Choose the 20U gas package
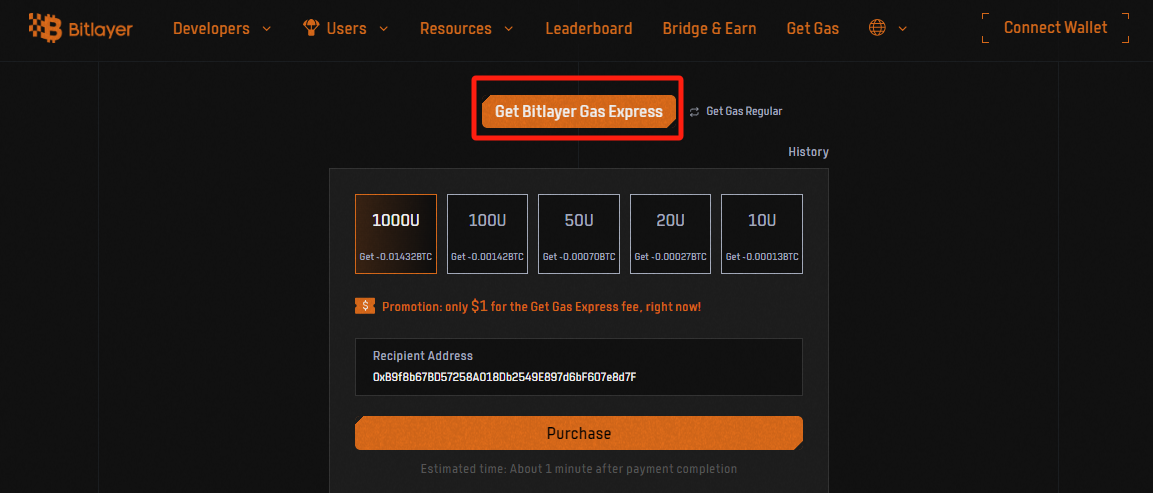1153x493 pixels. 670,234
